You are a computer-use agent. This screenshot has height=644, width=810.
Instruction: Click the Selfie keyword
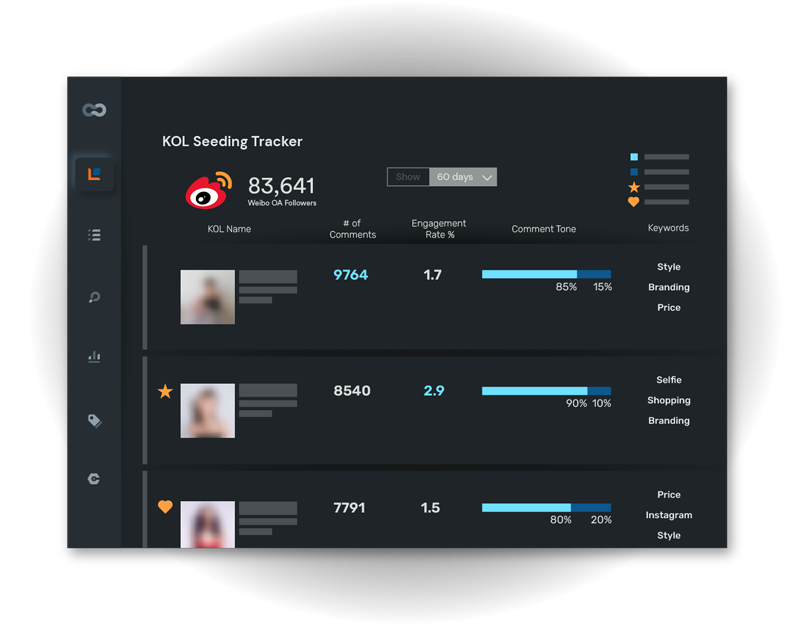pyautogui.click(x=669, y=380)
